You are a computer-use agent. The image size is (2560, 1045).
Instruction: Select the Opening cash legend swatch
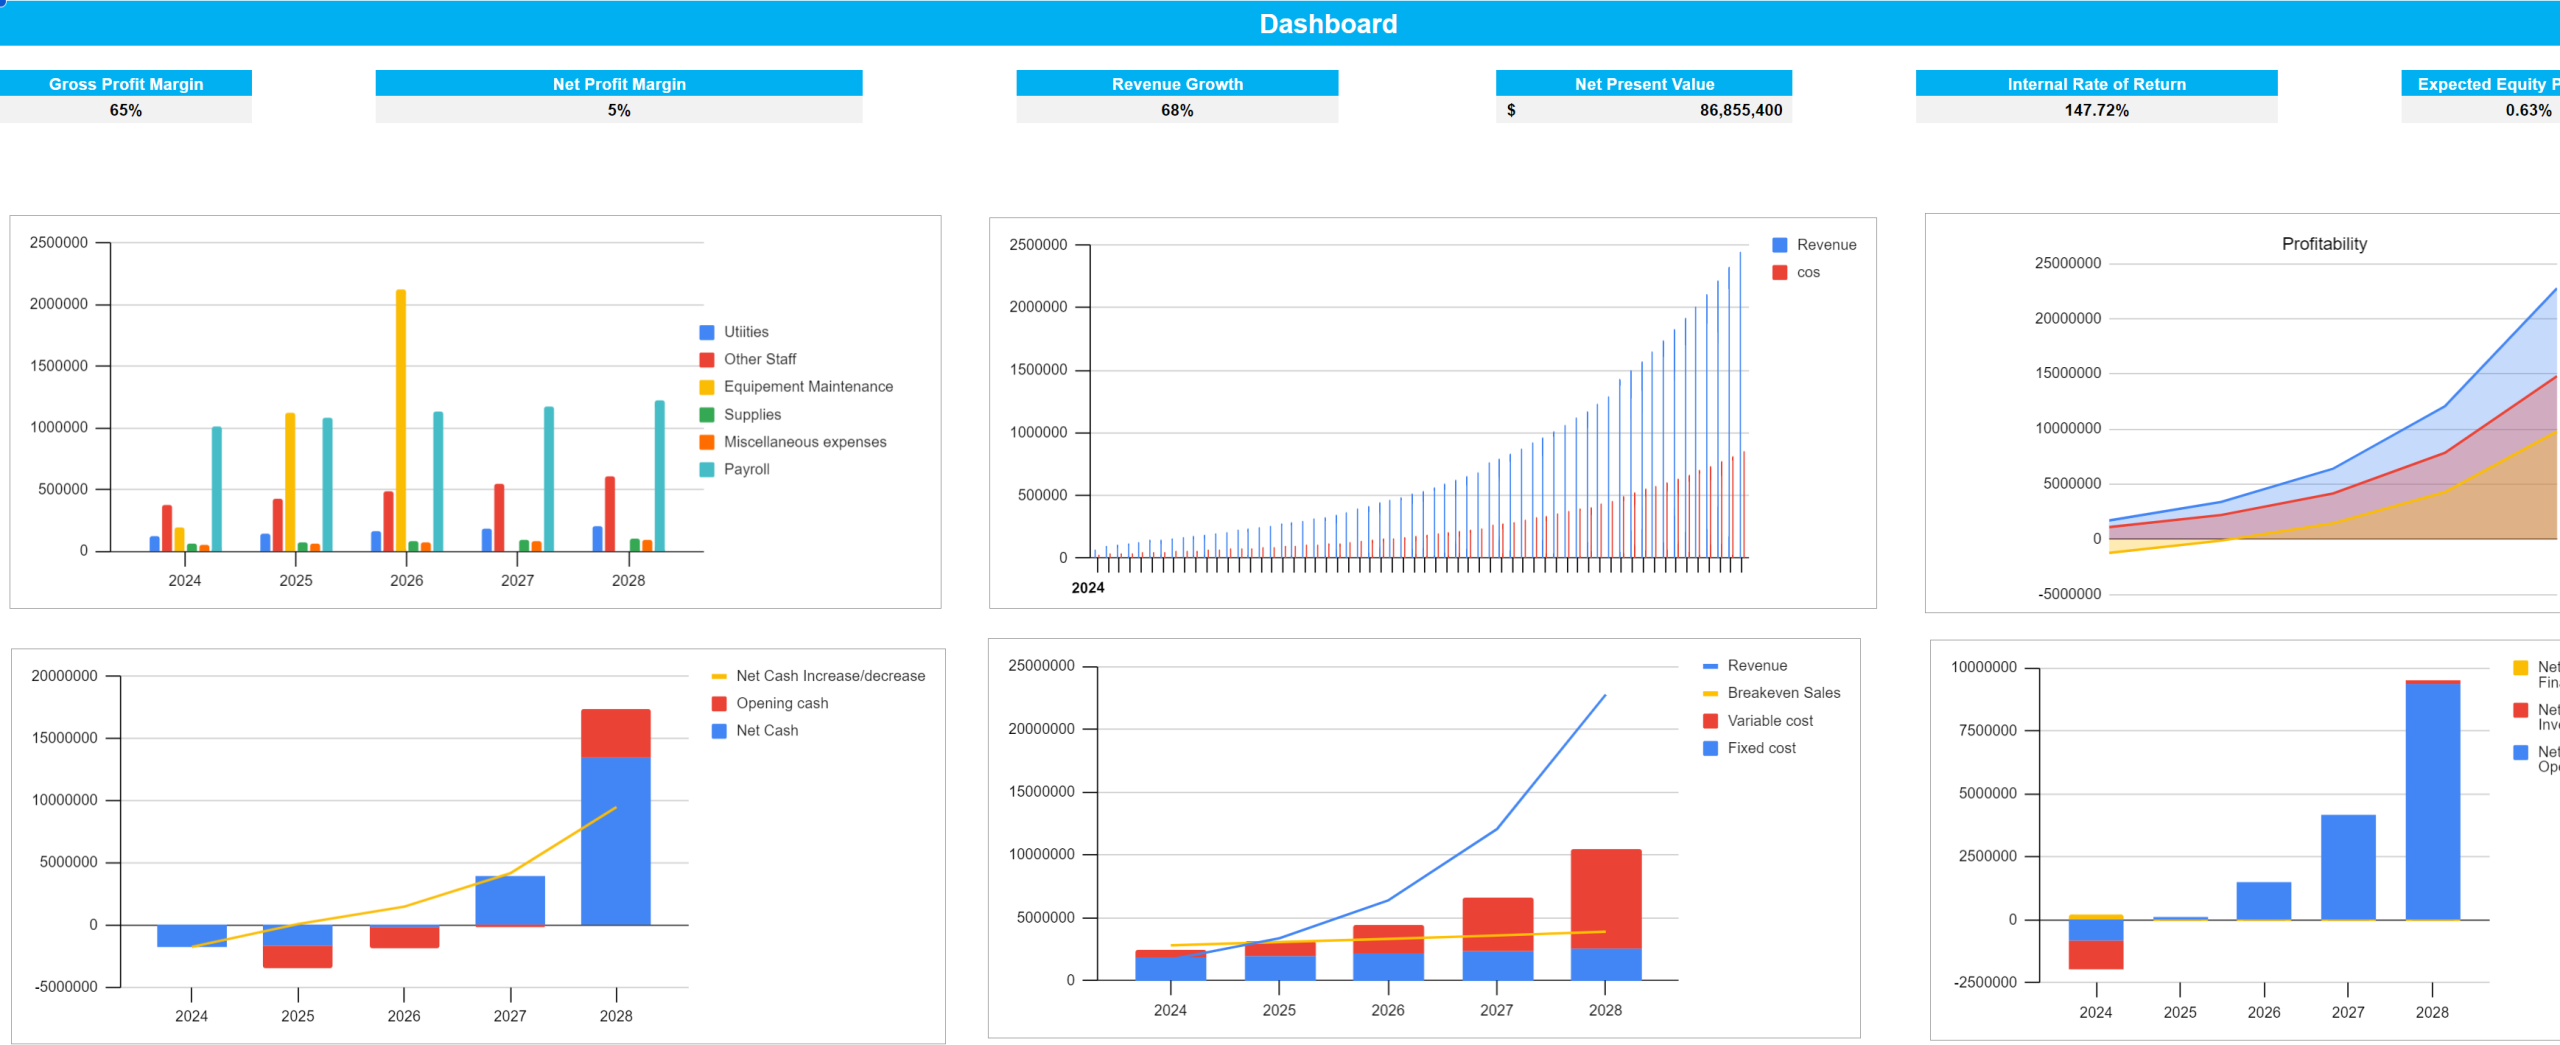pyautogui.click(x=719, y=704)
